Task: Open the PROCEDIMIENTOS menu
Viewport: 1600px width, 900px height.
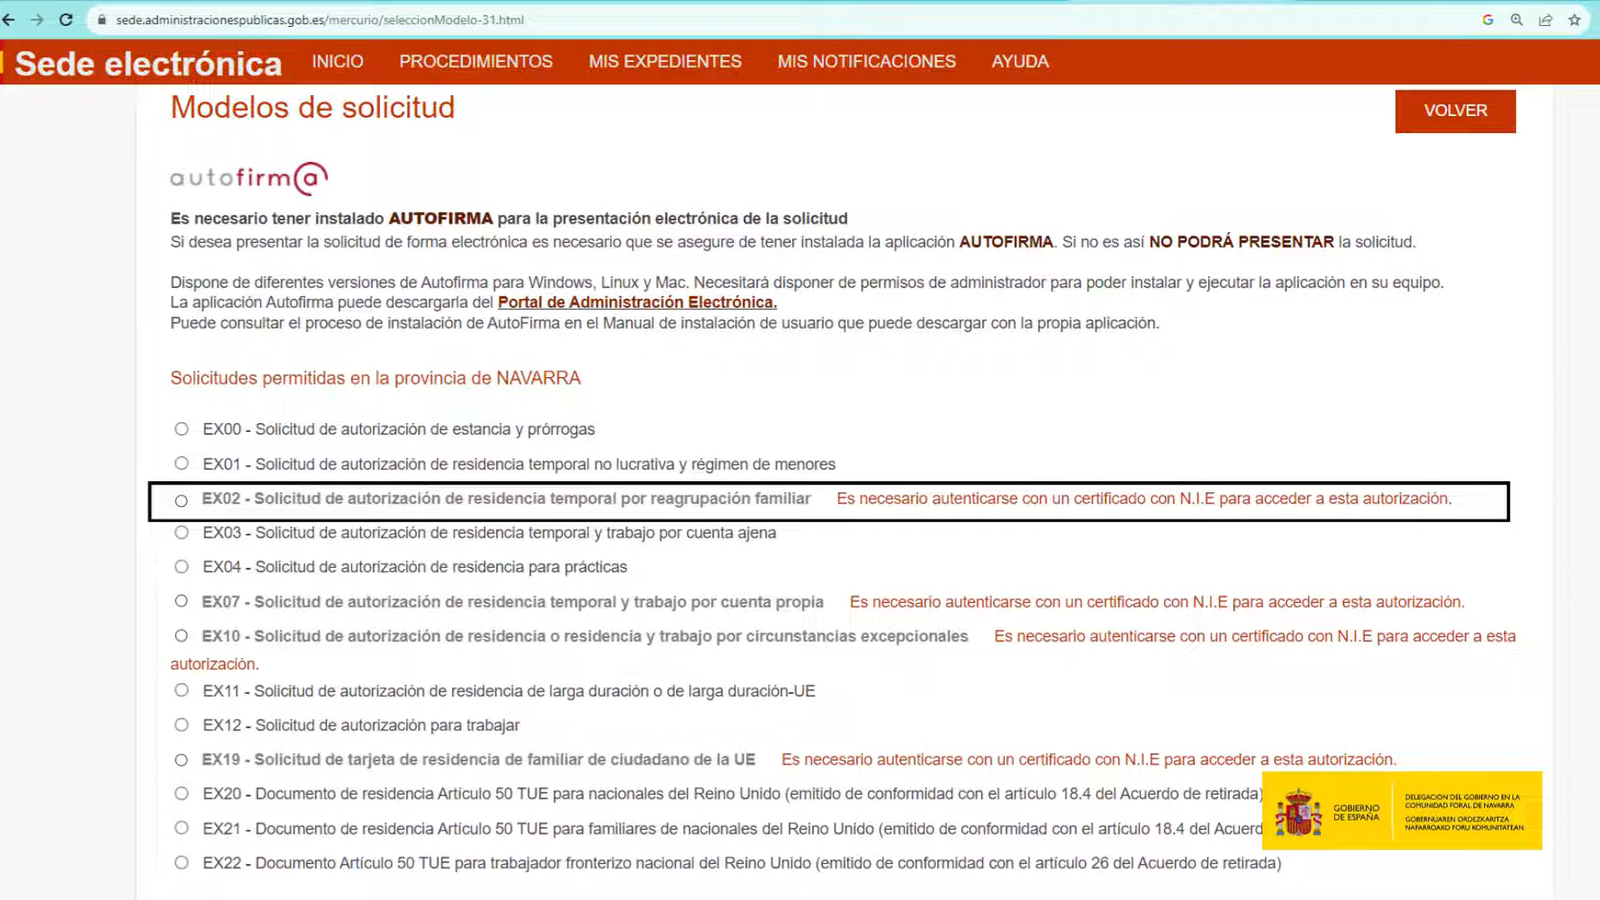Action: pos(476,62)
